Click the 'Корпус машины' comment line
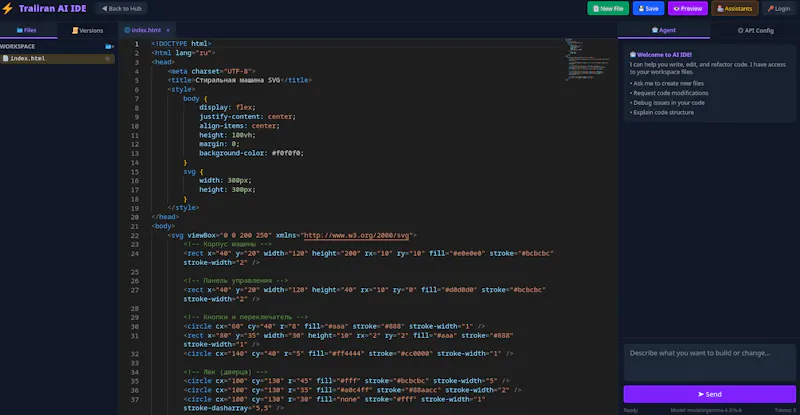The height and width of the screenshot is (415, 800). point(228,245)
